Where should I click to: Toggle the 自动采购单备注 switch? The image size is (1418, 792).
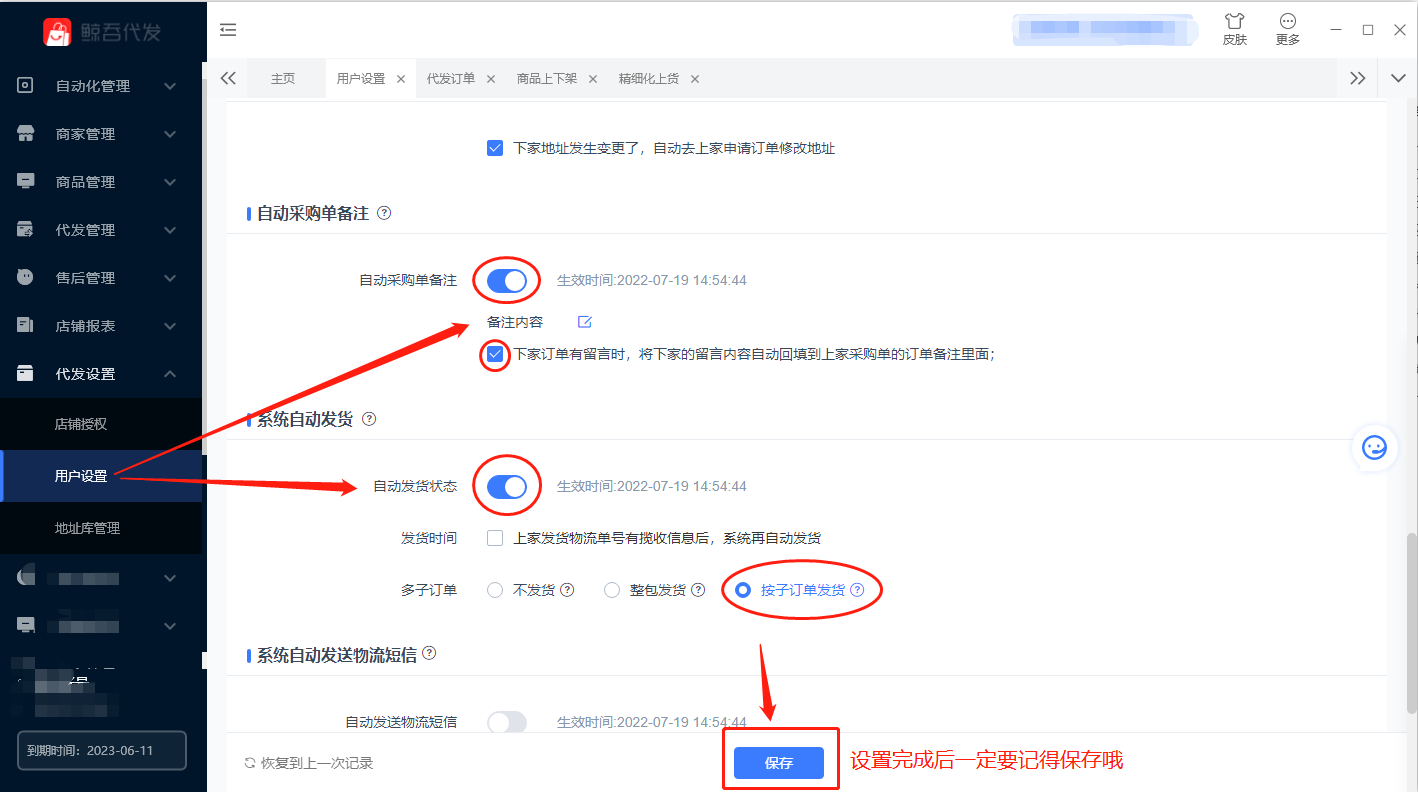coord(507,281)
